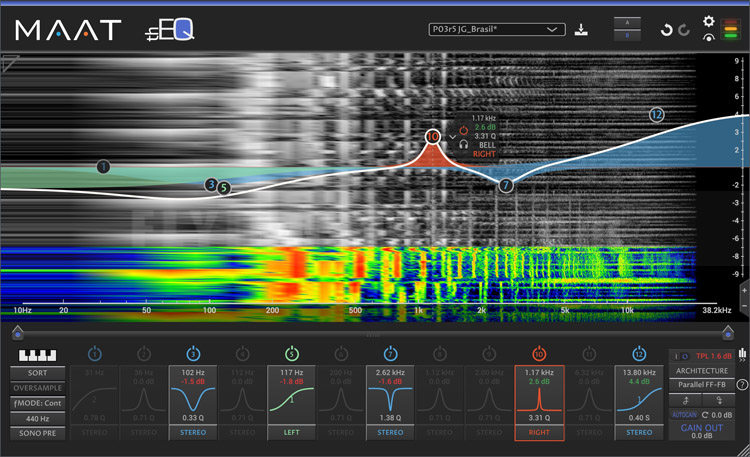Click the traffic light indicator icon
Viewport: 750px width, 457px height.
pos(730,29)
